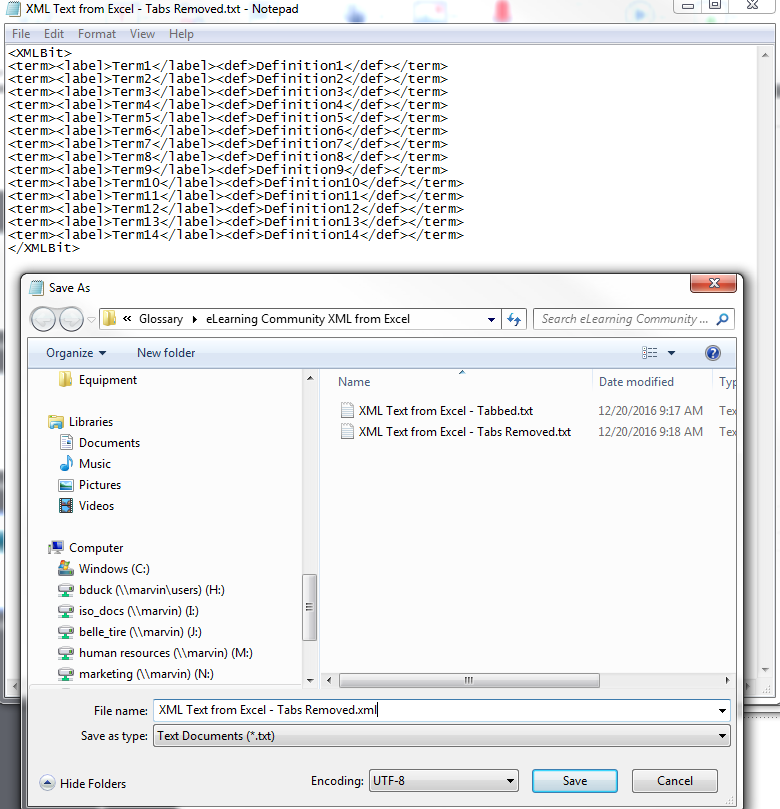Click eLearning Community XML from Excel breadcrumb
Viewport: 780px width, 809px height.
click(x=308, y=319)
